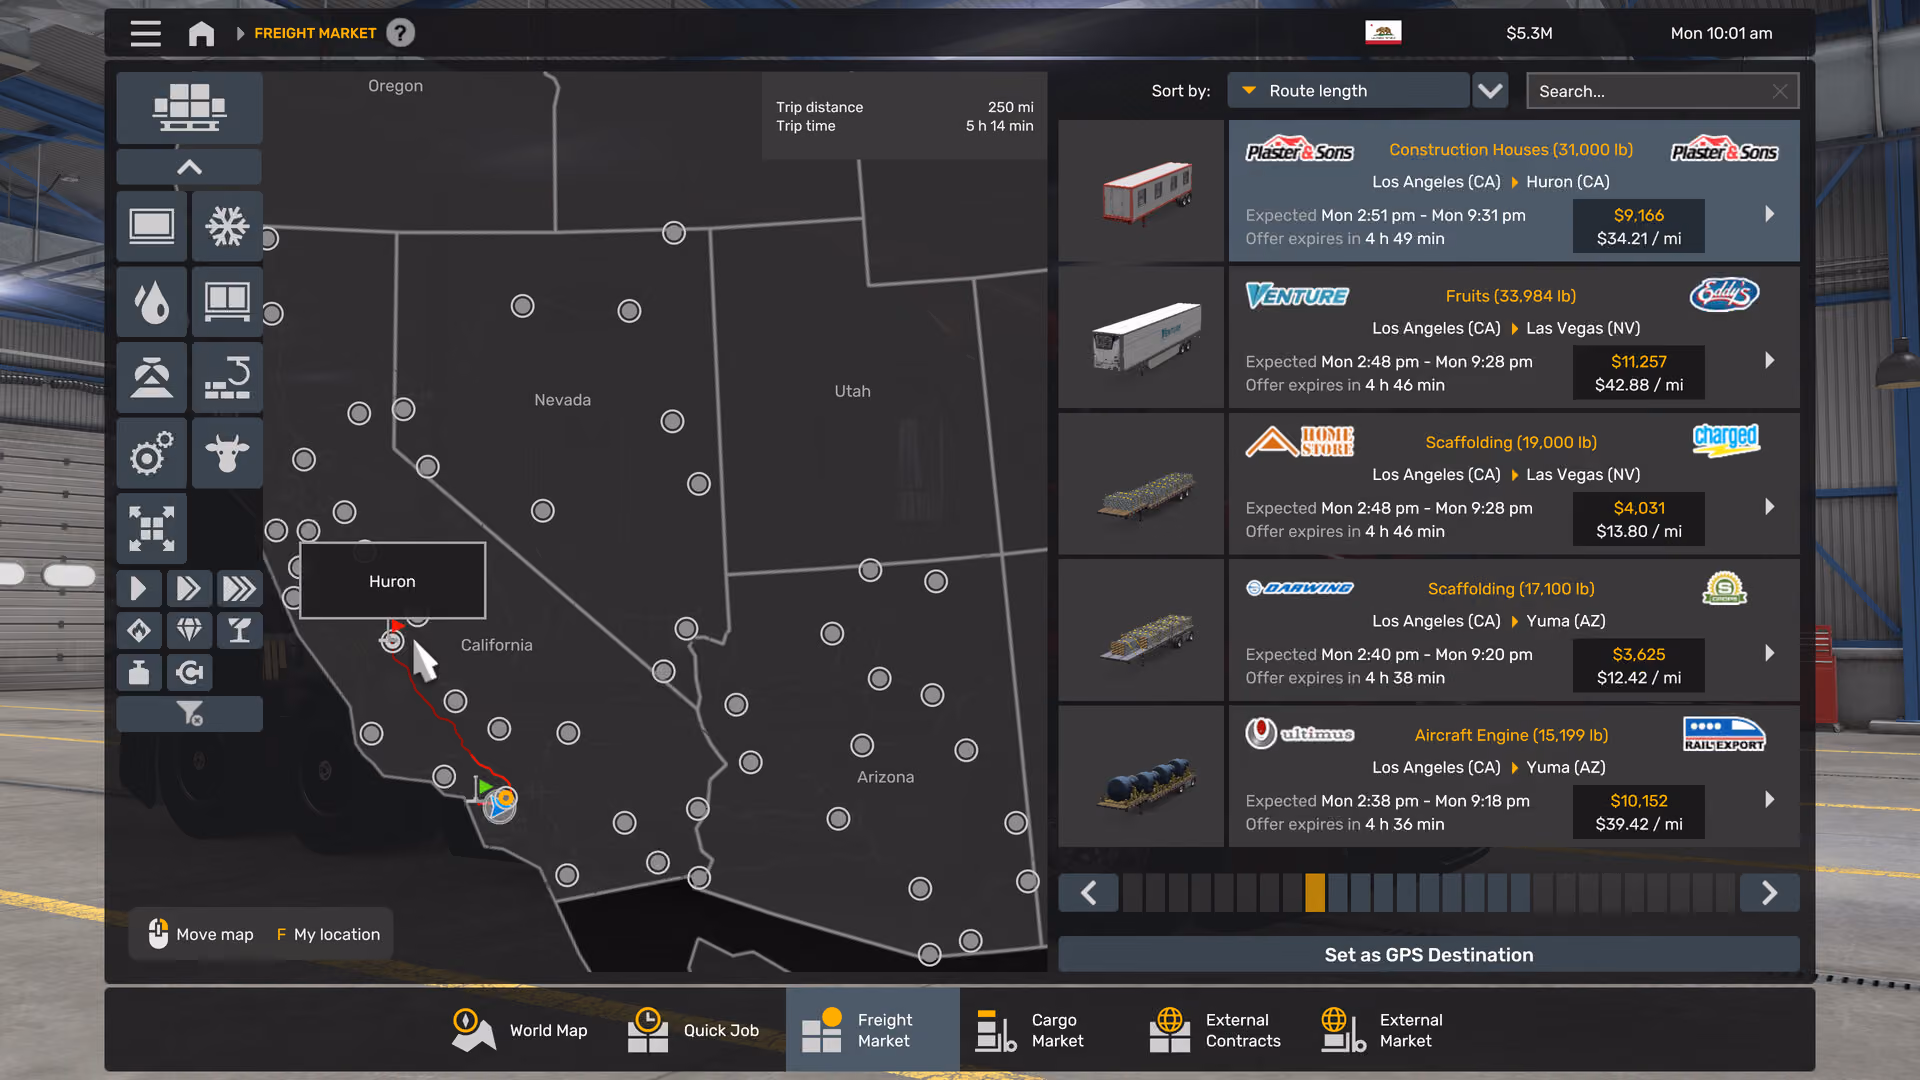Click the My location shortcut
This screenshot has height=1080, width=1920.
[328, 934]
